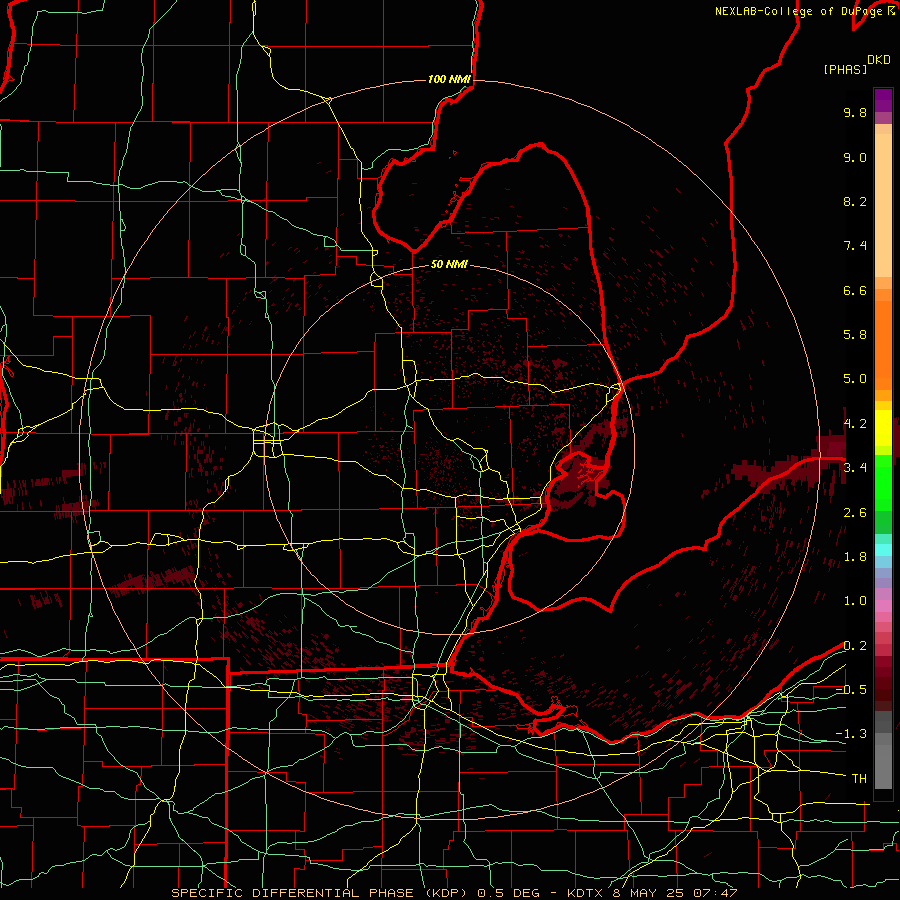Click the 6.6 value on color scale

coord(855,290)
